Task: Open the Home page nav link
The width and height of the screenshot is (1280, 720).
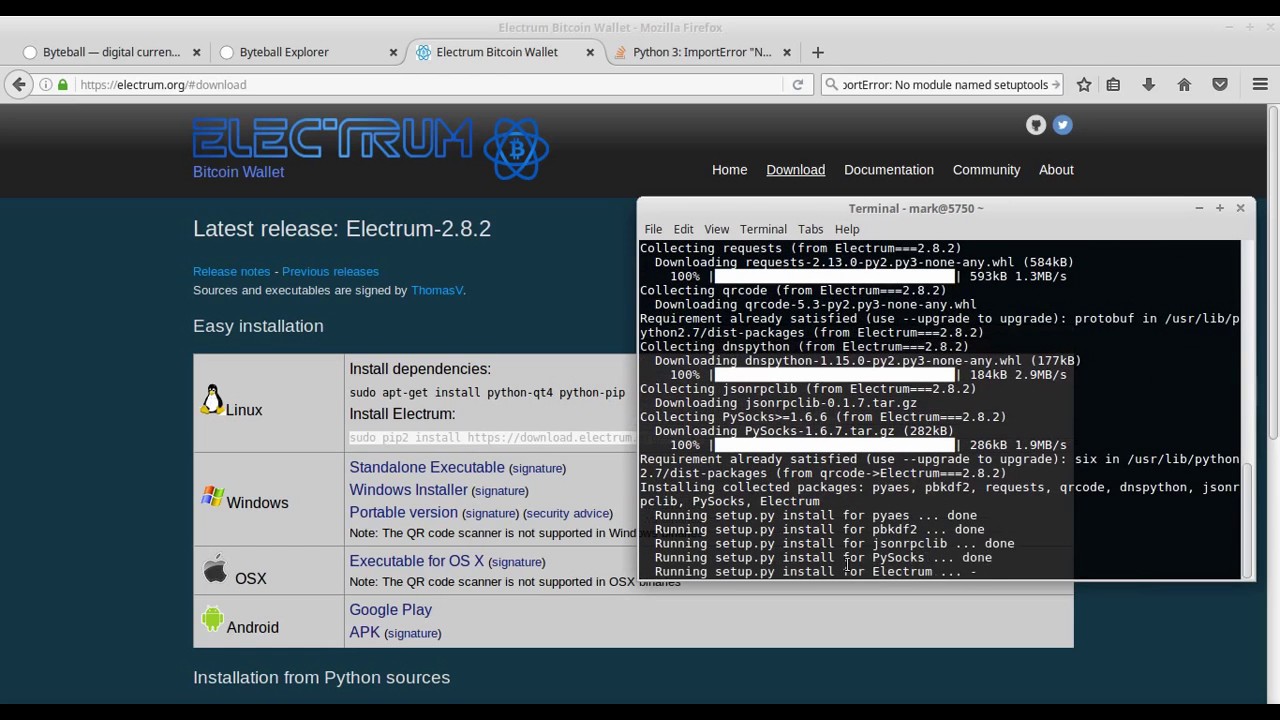Action: (729, 170)
